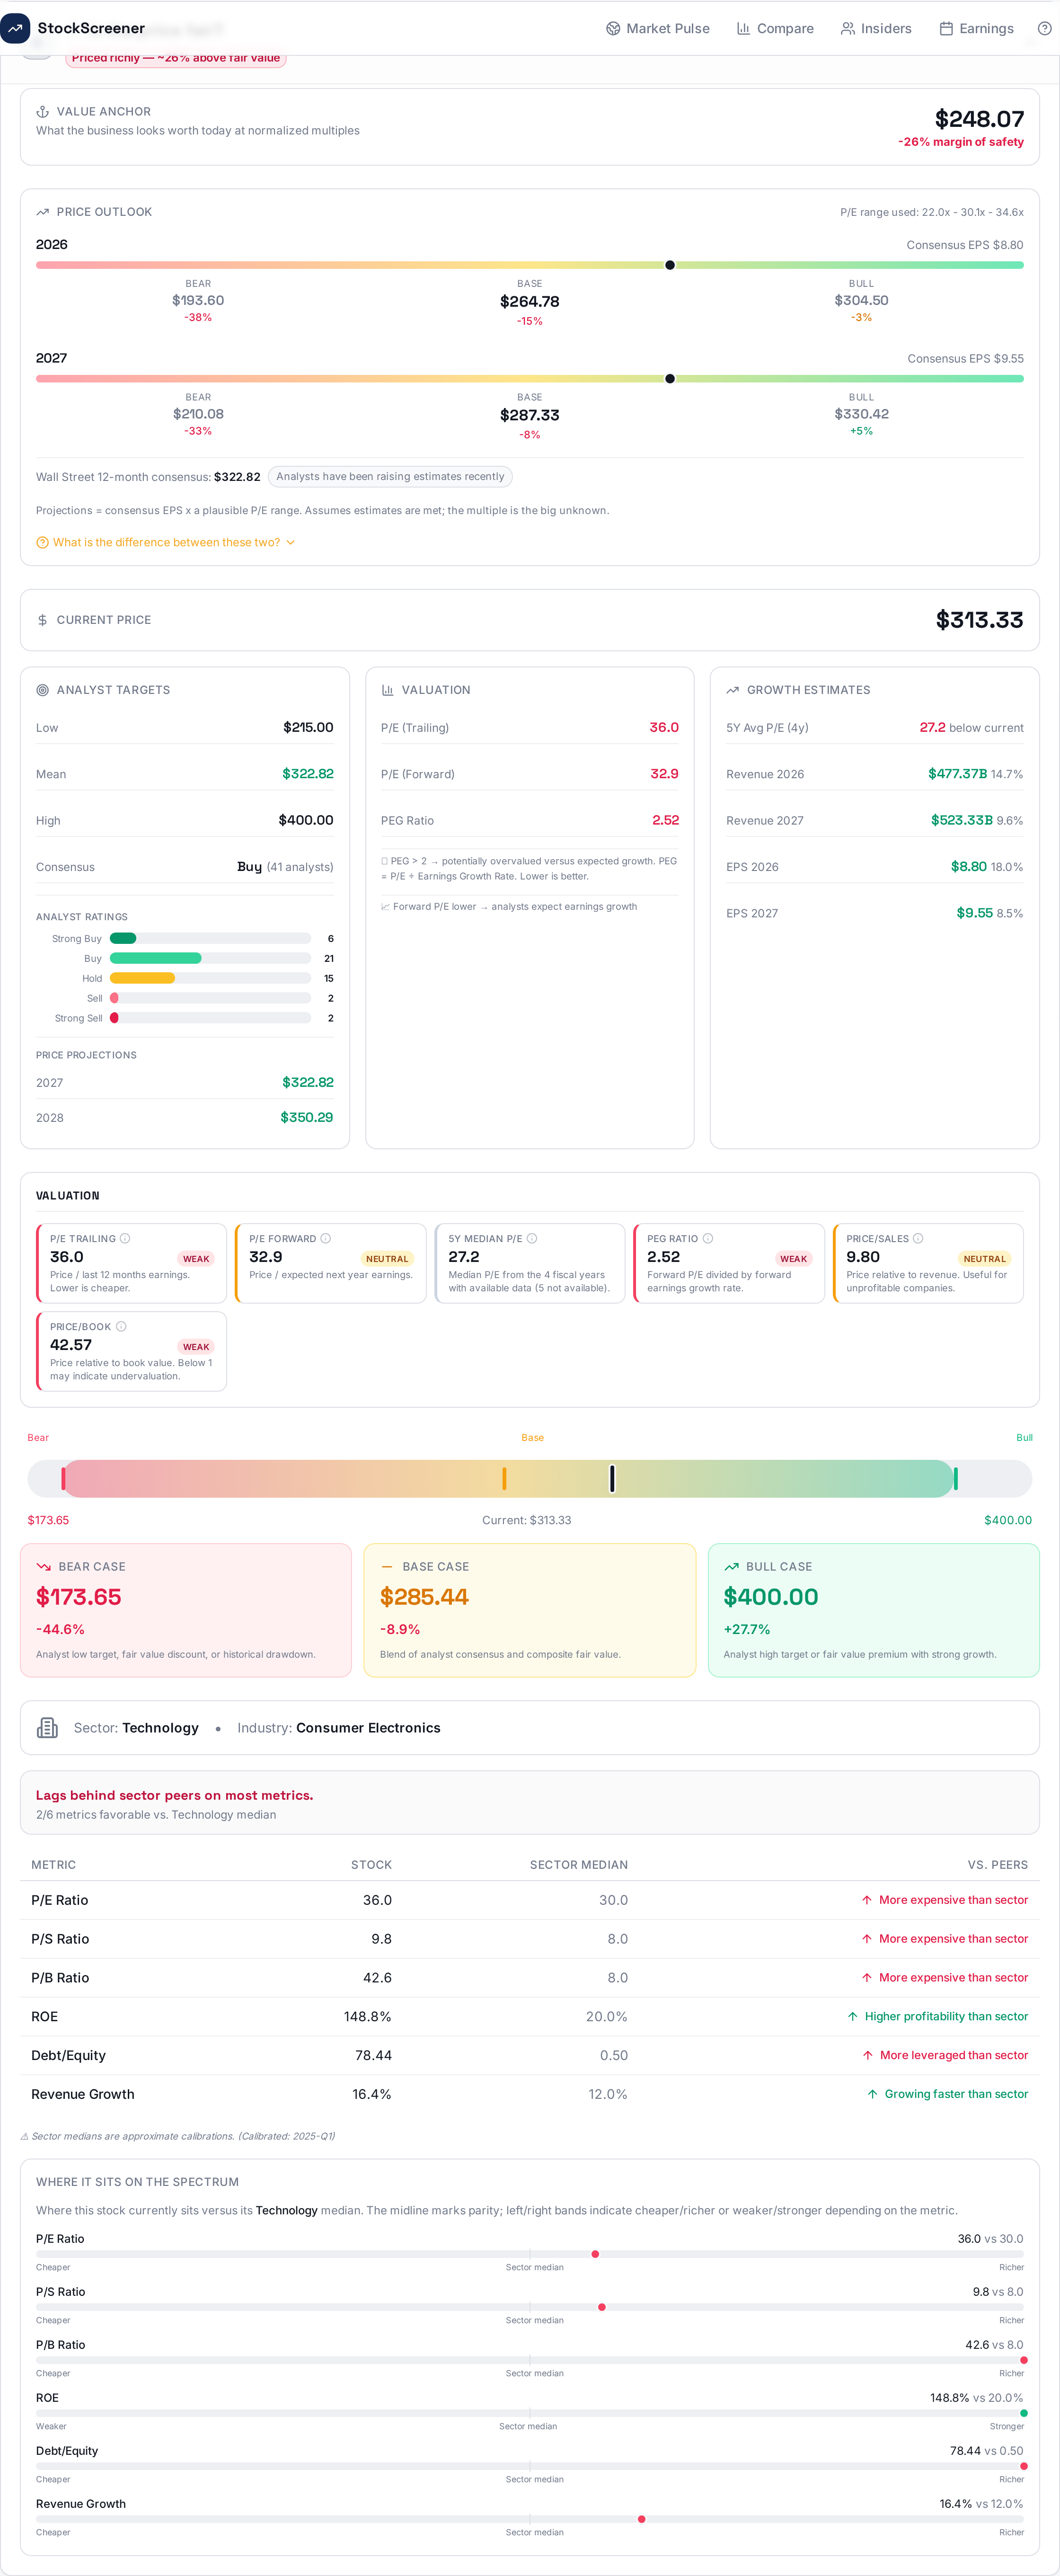Open help via the top-right question icon
The width and height of the screenshot is (1060, 2576).
(x=1044, y=28)
